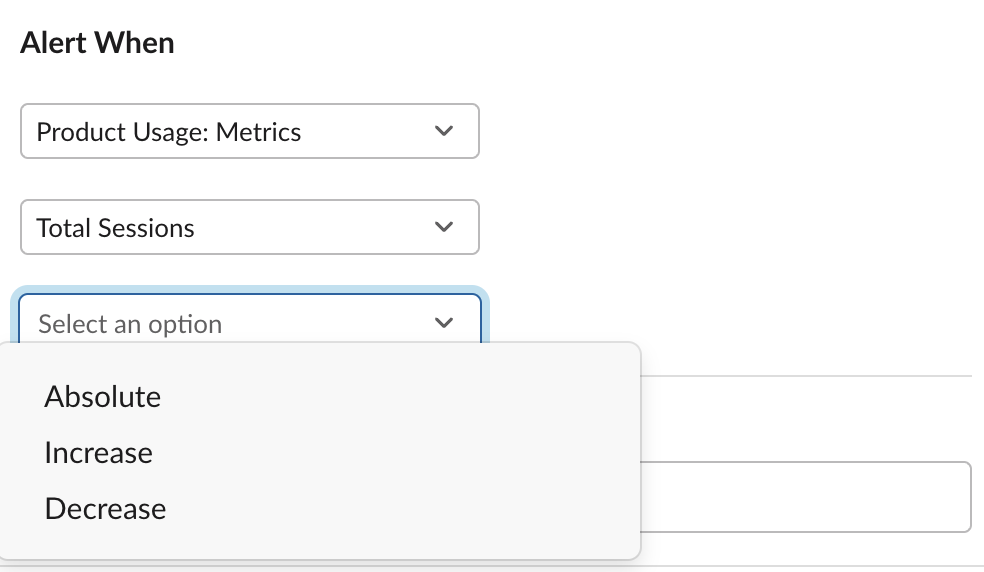
Task: Click empty space right of Increase option
Action: (x=400, y=453)
